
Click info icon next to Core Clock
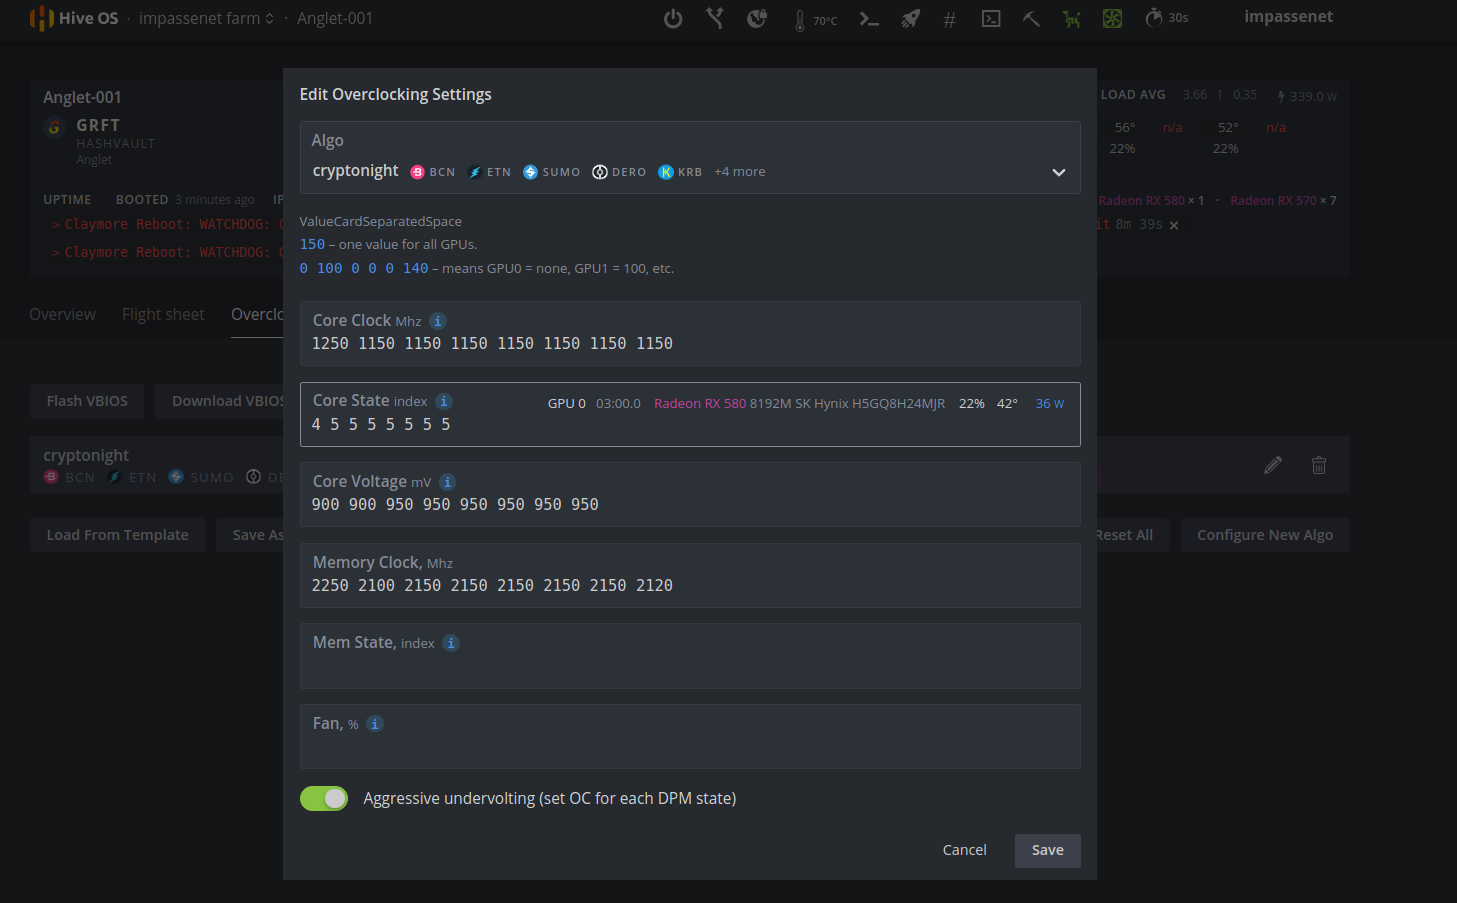coord(438,321)
